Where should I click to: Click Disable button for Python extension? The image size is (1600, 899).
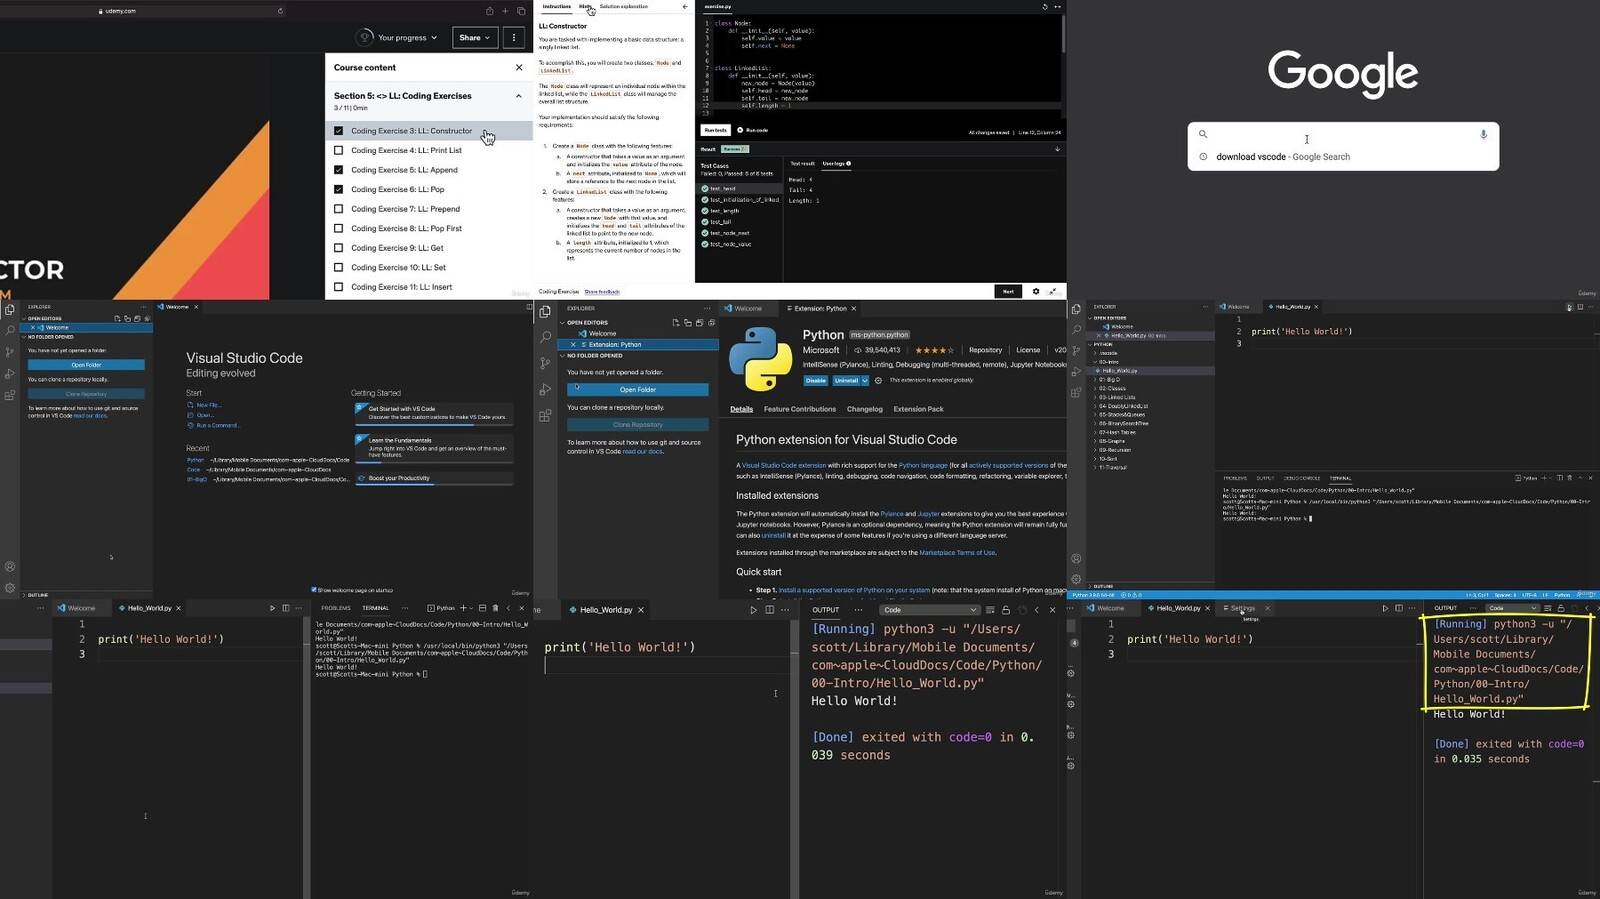tap(816, 380)
